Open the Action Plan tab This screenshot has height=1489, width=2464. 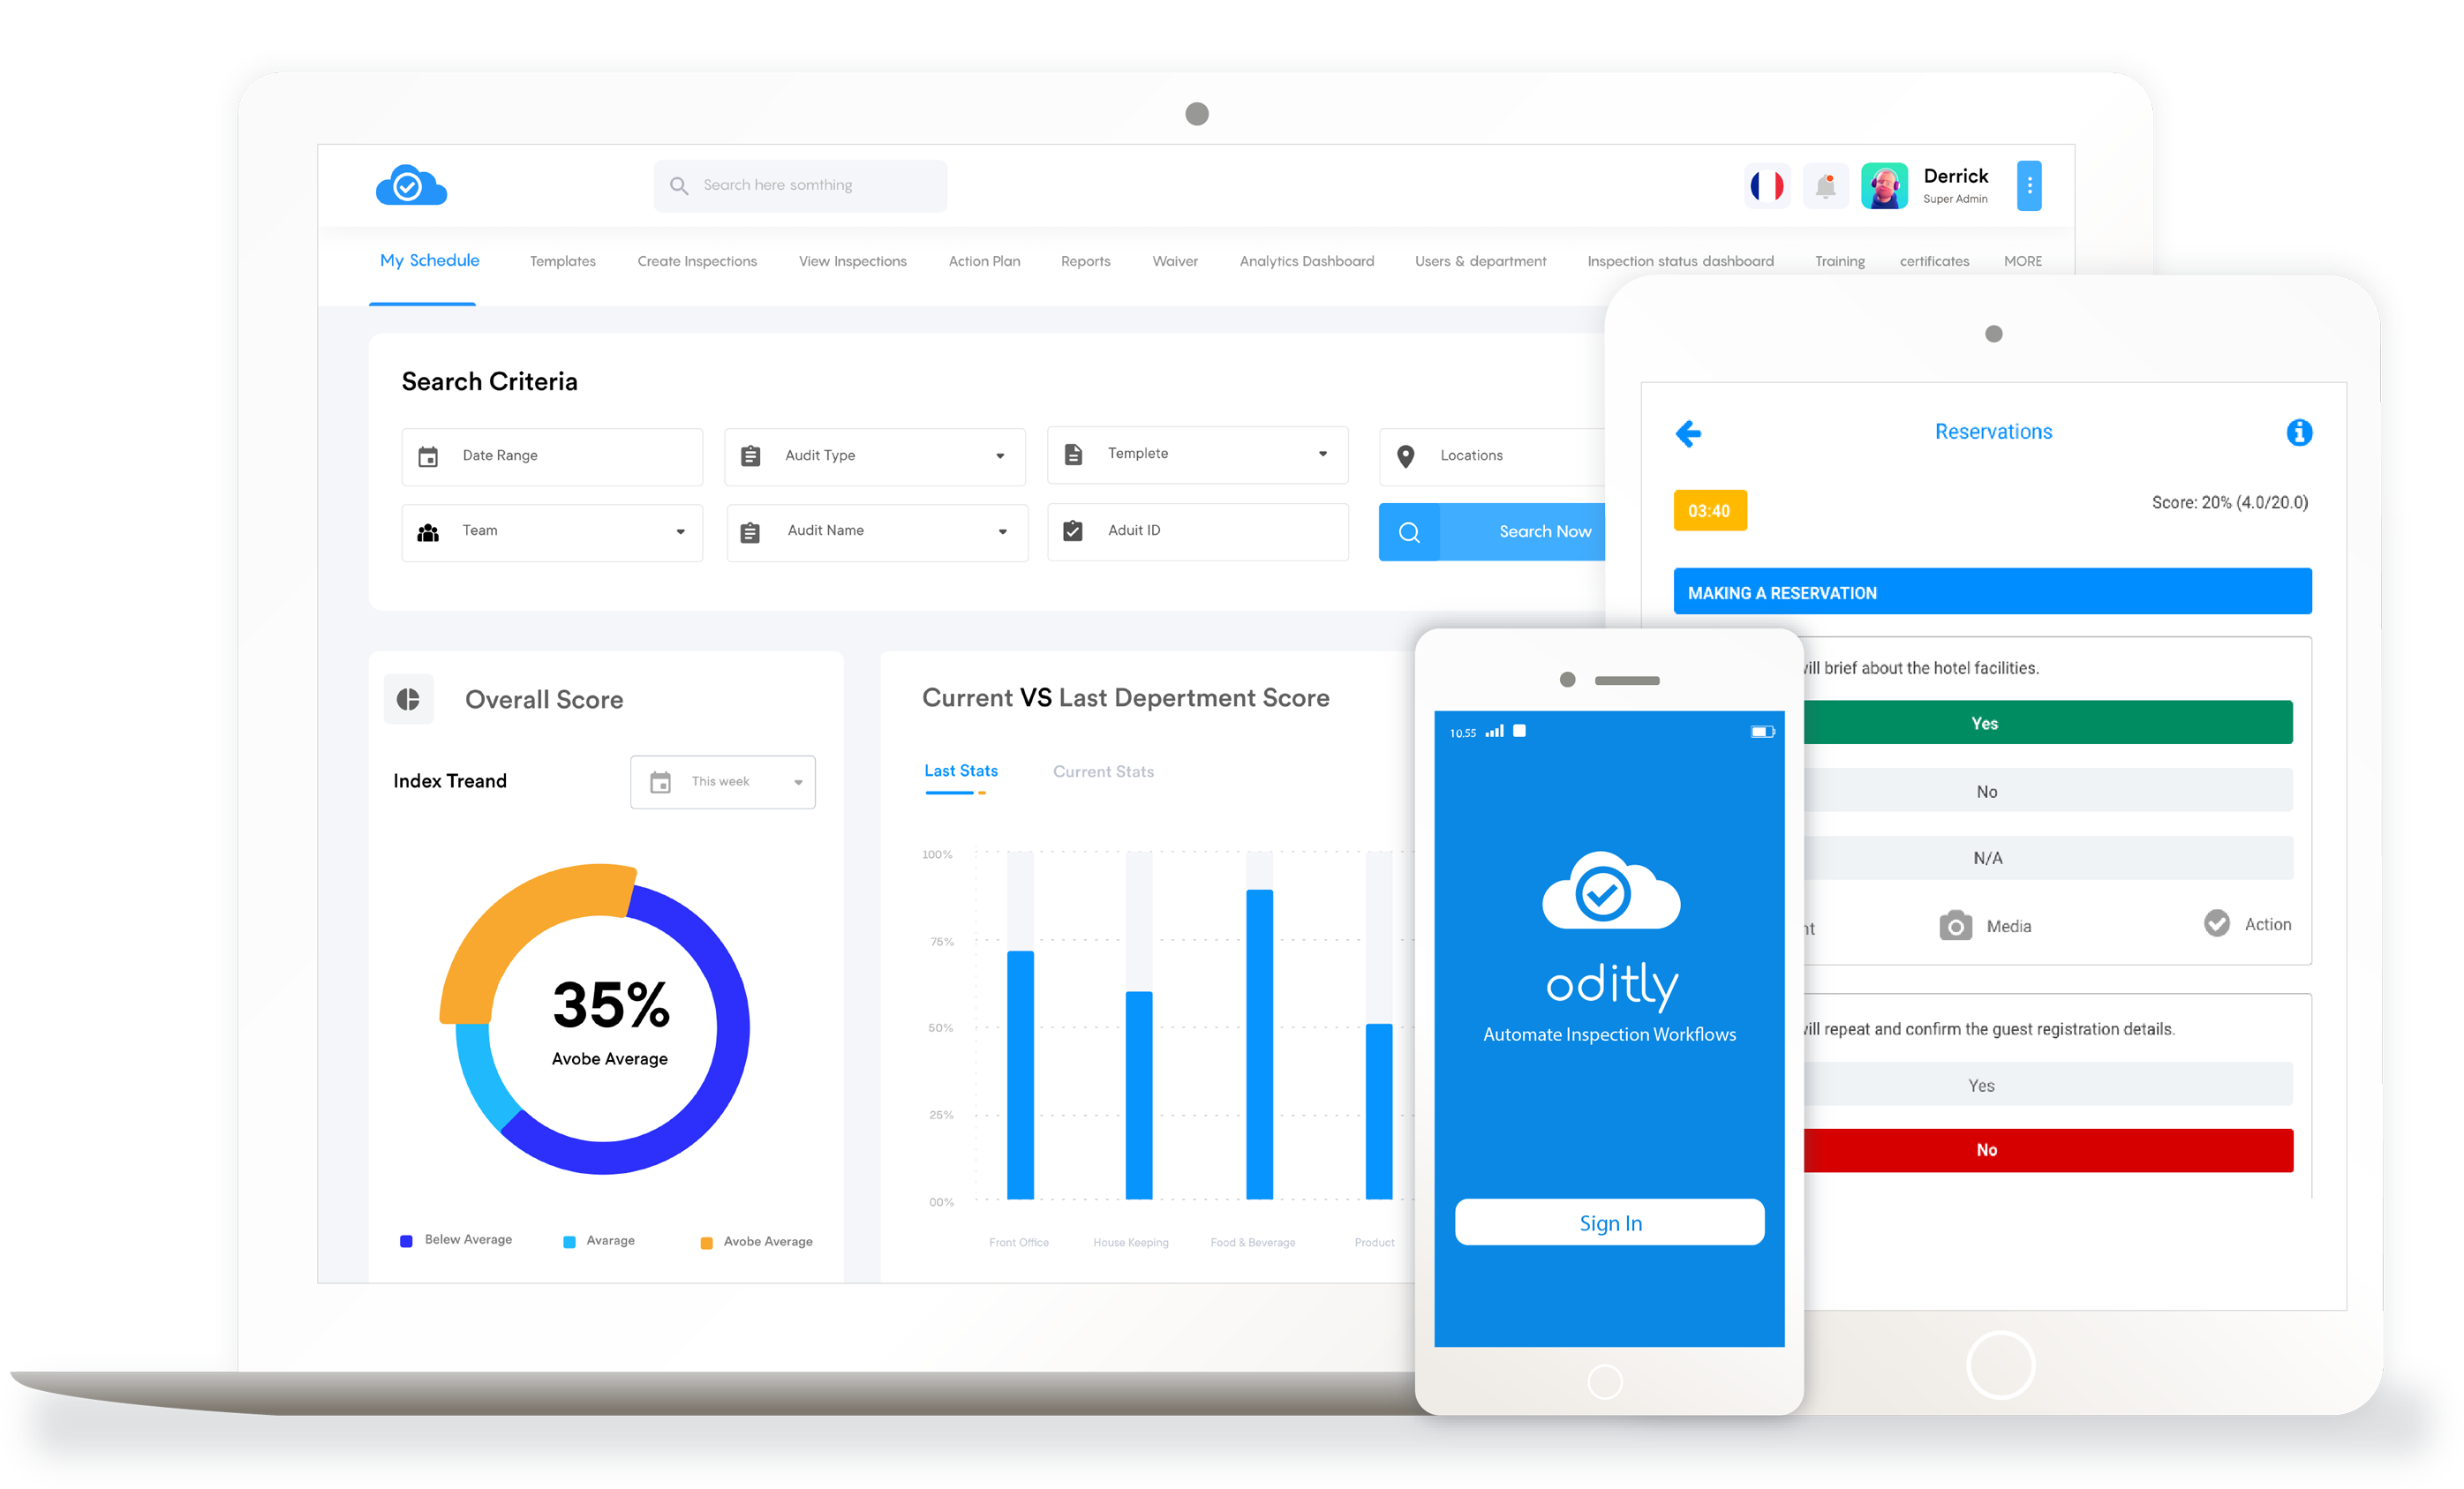984,261
